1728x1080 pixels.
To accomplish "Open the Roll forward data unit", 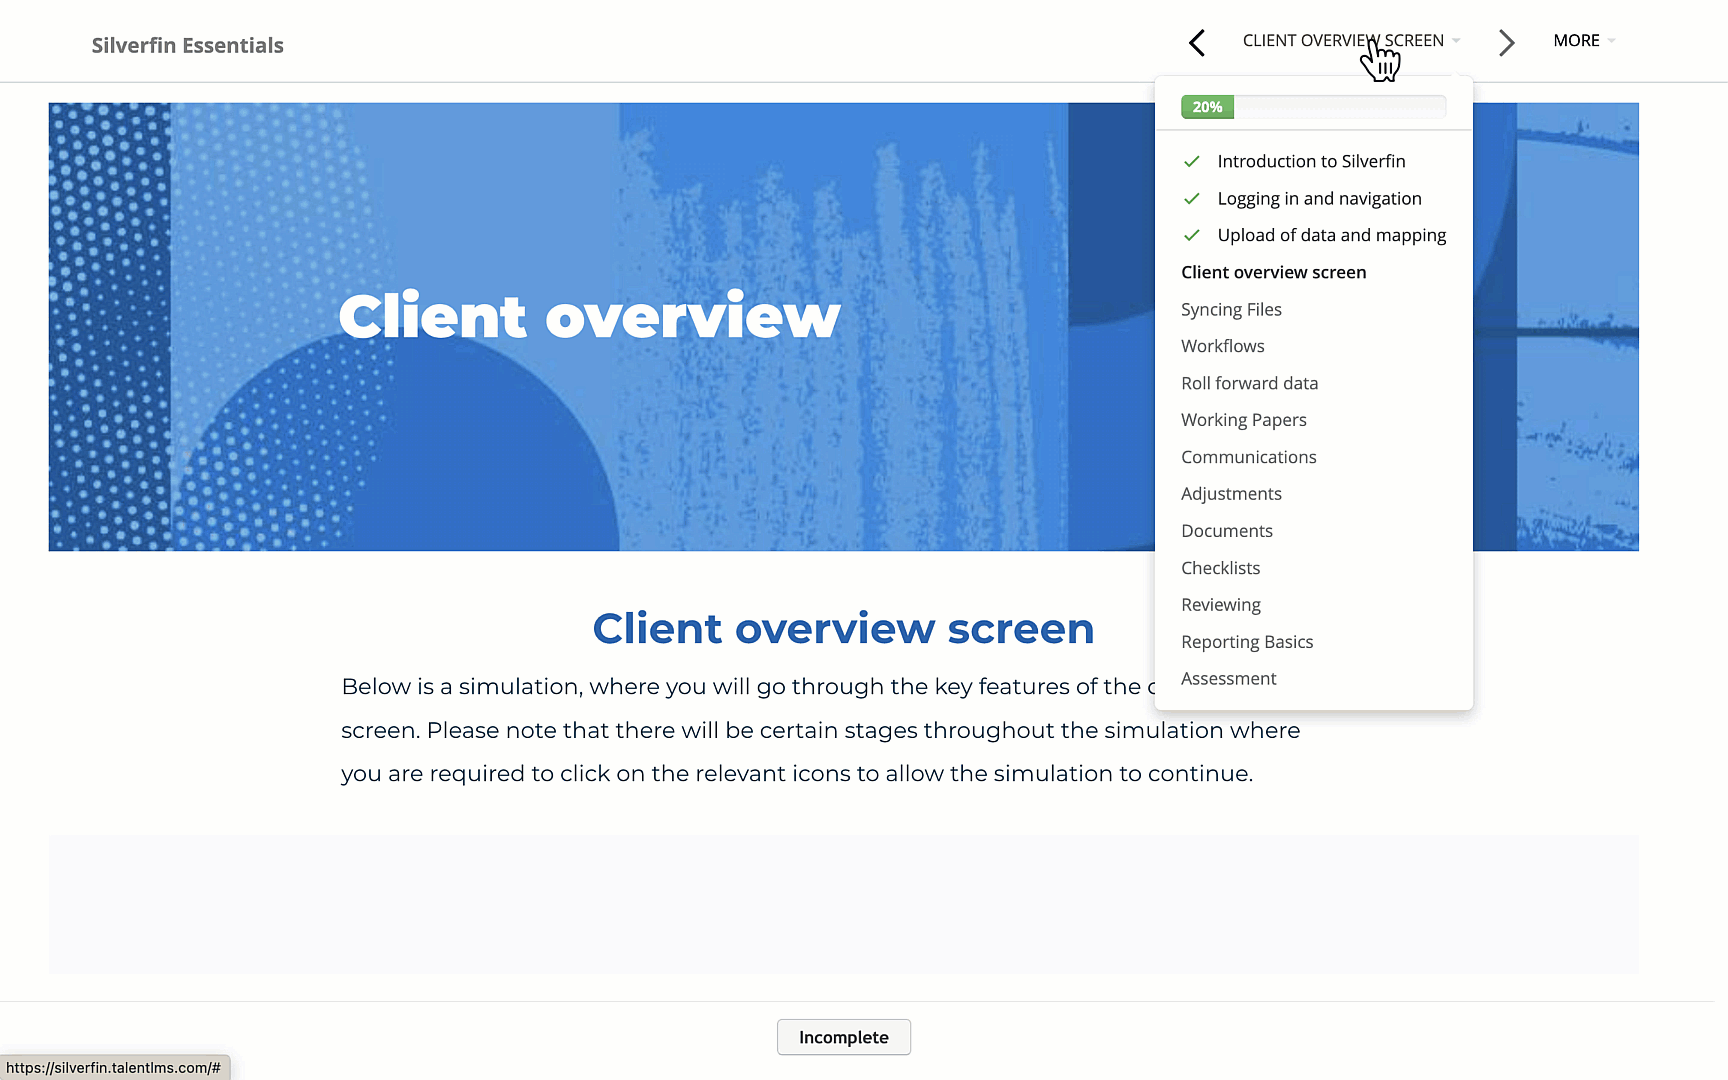I will pyautogui.click(x=1249, y=383).
